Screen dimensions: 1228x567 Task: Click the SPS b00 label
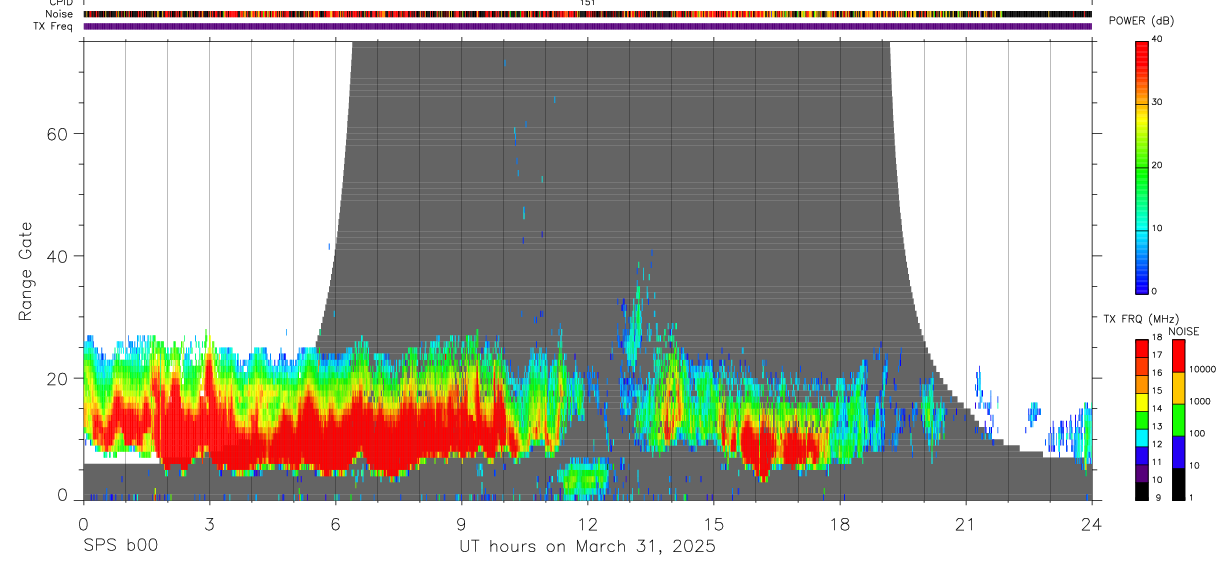coord(120,546)
